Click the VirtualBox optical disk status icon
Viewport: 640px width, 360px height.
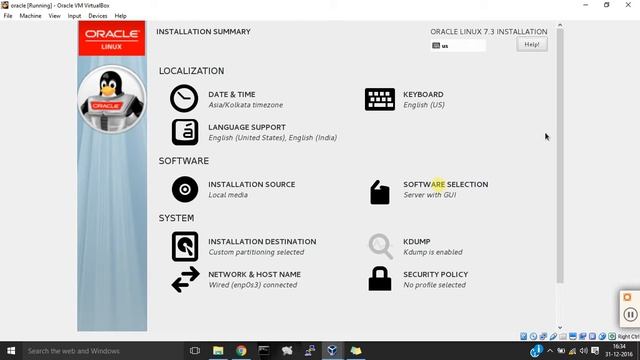pyautogui.click(x=533, y=336)
